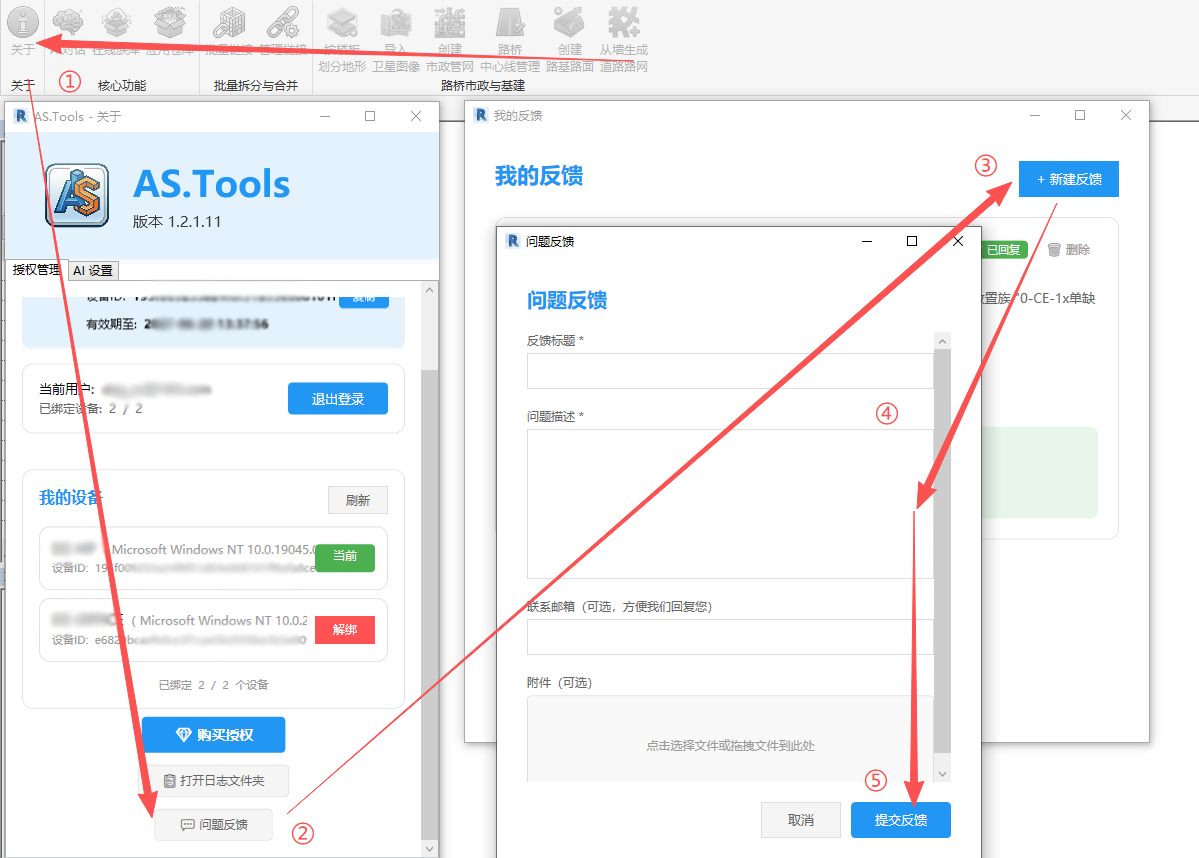1199x858 pixels.
Task: Click the 问题反馈 dialog scrollbar thumb
Action: pos(942,551)
